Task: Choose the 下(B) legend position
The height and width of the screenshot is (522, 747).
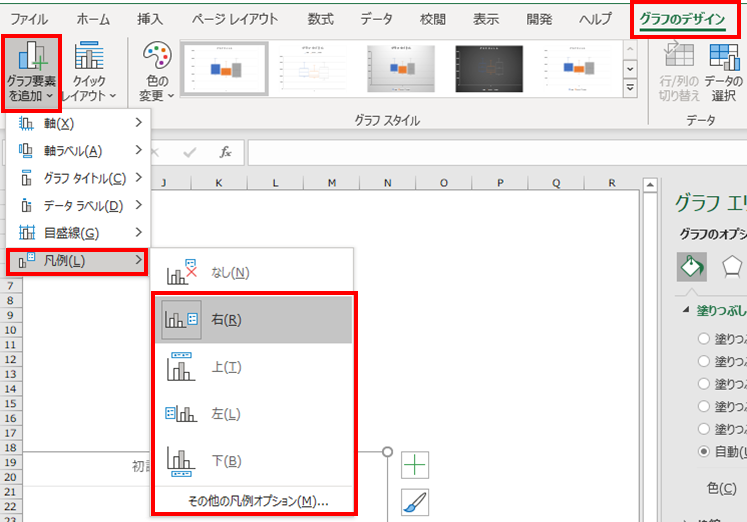Action: tap(253, 461)
